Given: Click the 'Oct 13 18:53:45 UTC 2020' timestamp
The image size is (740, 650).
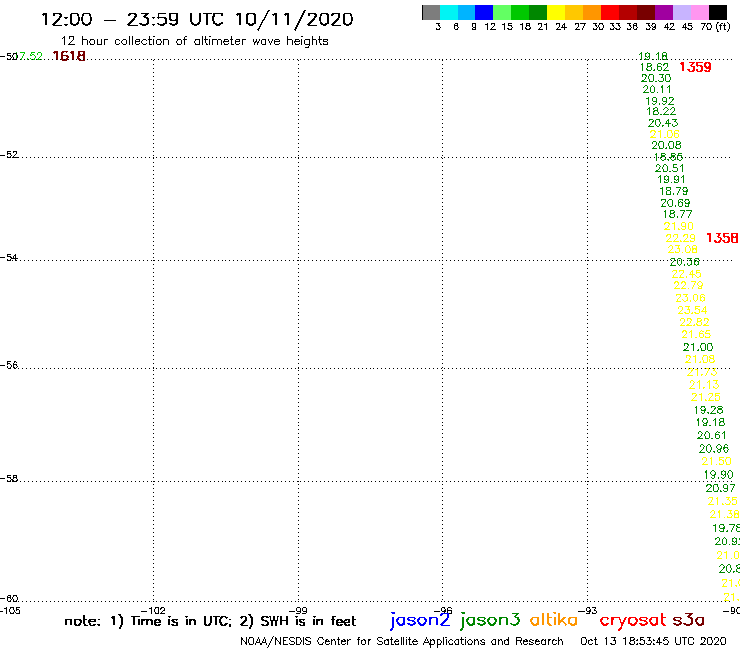Looking at the screenshot, I should (653, 641).
